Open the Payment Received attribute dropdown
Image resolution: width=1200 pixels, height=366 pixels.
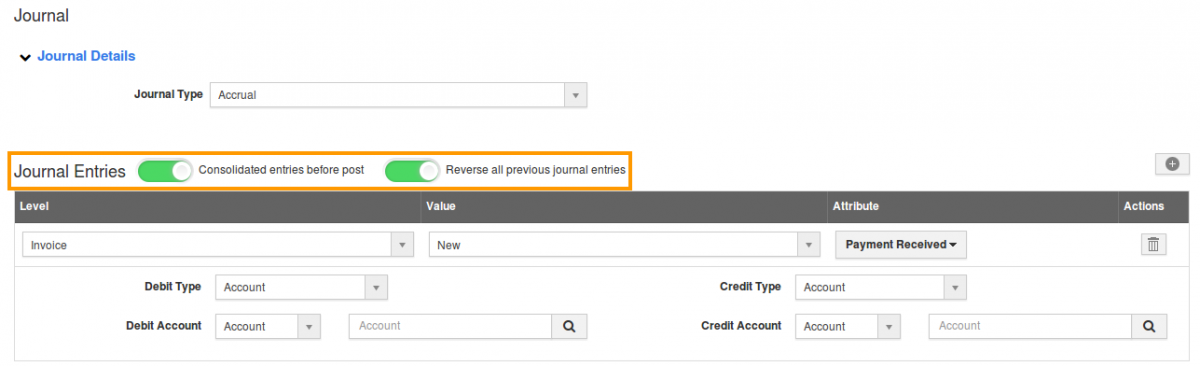point(901,245)
